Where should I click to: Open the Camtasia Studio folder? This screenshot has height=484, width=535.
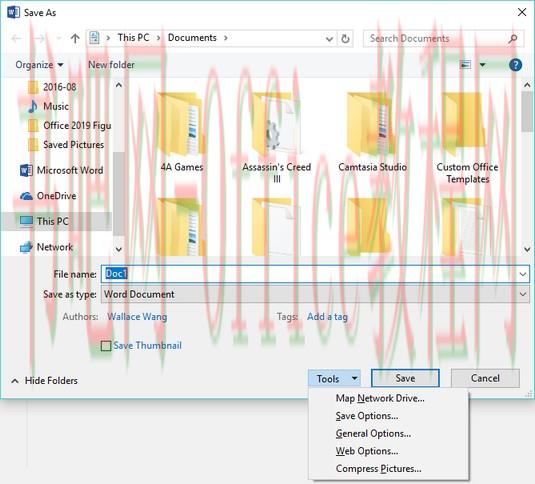pyautogui.click(x=372, y=133)
